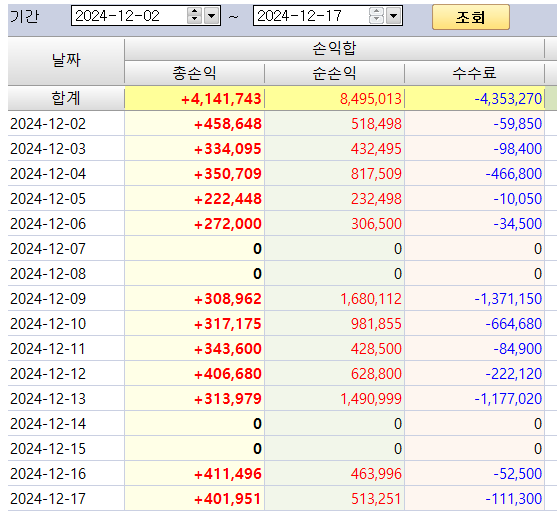Select the 2024-12-05 date row
557x518 pixels.
pos(48,199)
